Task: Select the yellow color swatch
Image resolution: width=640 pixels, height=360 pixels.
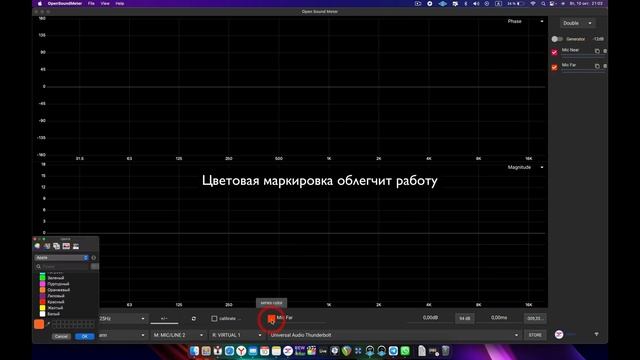Action: click(42, 308)
